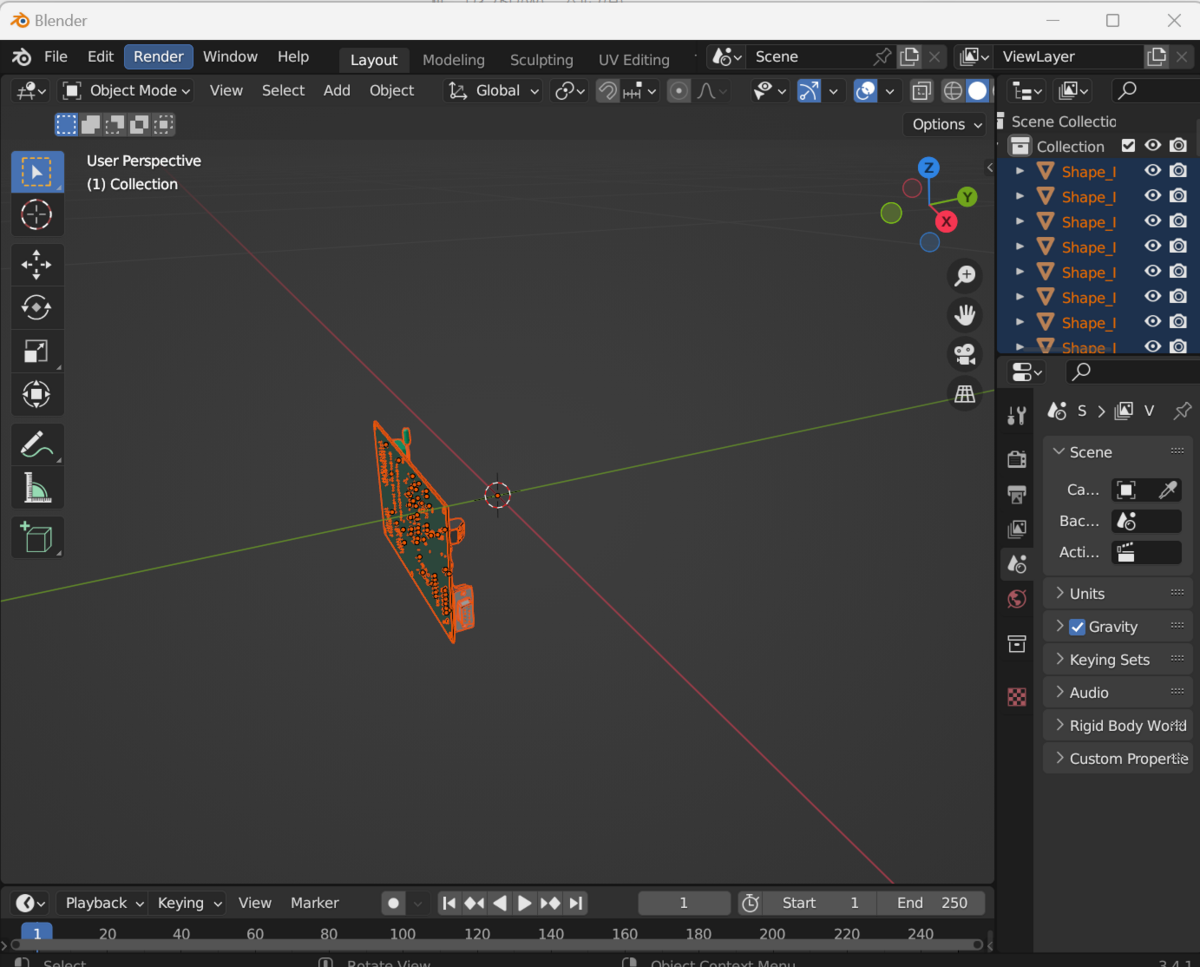
Task: Click the current frame field showing 1
Action: click(684, 903)
